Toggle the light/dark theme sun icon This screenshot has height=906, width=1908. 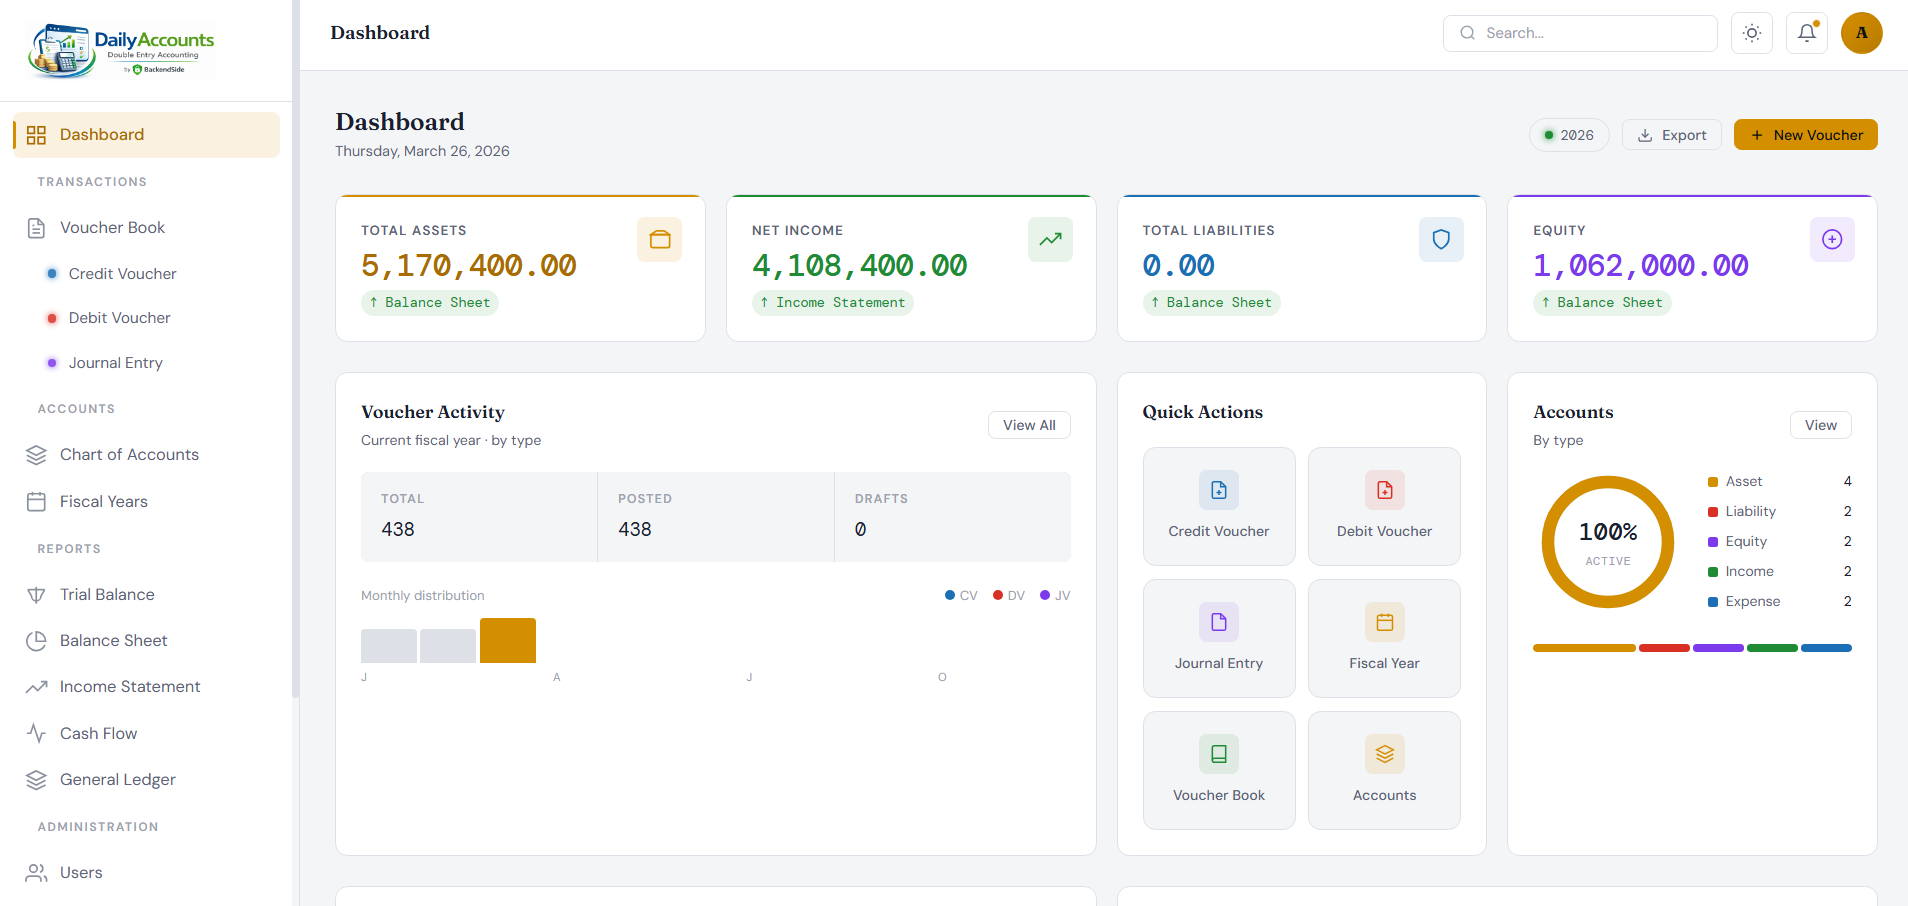(1751, 33)
